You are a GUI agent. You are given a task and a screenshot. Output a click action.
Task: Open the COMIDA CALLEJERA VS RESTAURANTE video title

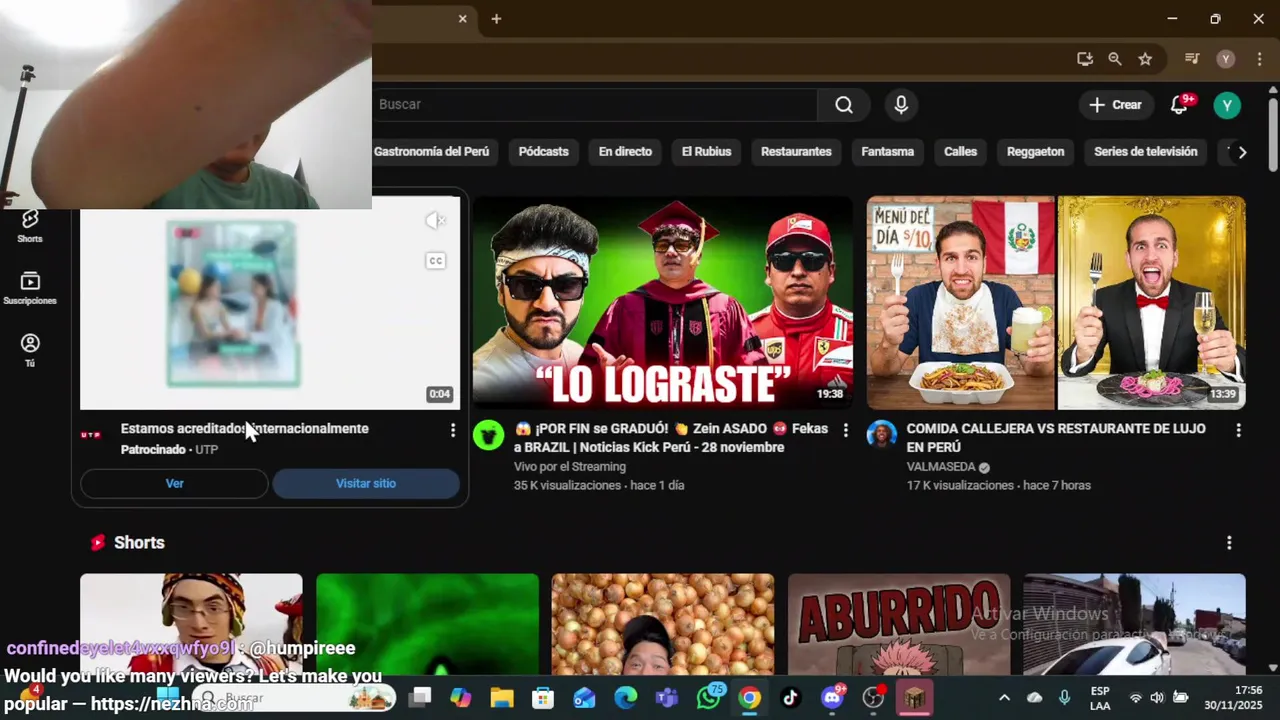click(x=1056, y=438)
